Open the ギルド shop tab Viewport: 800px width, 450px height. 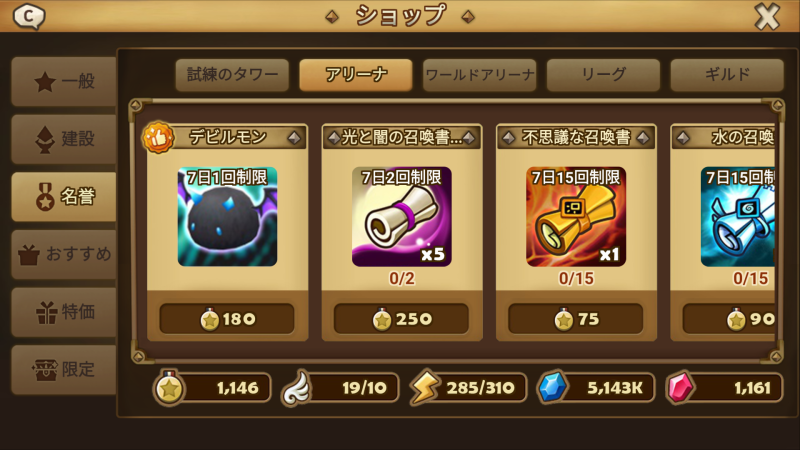727,75
